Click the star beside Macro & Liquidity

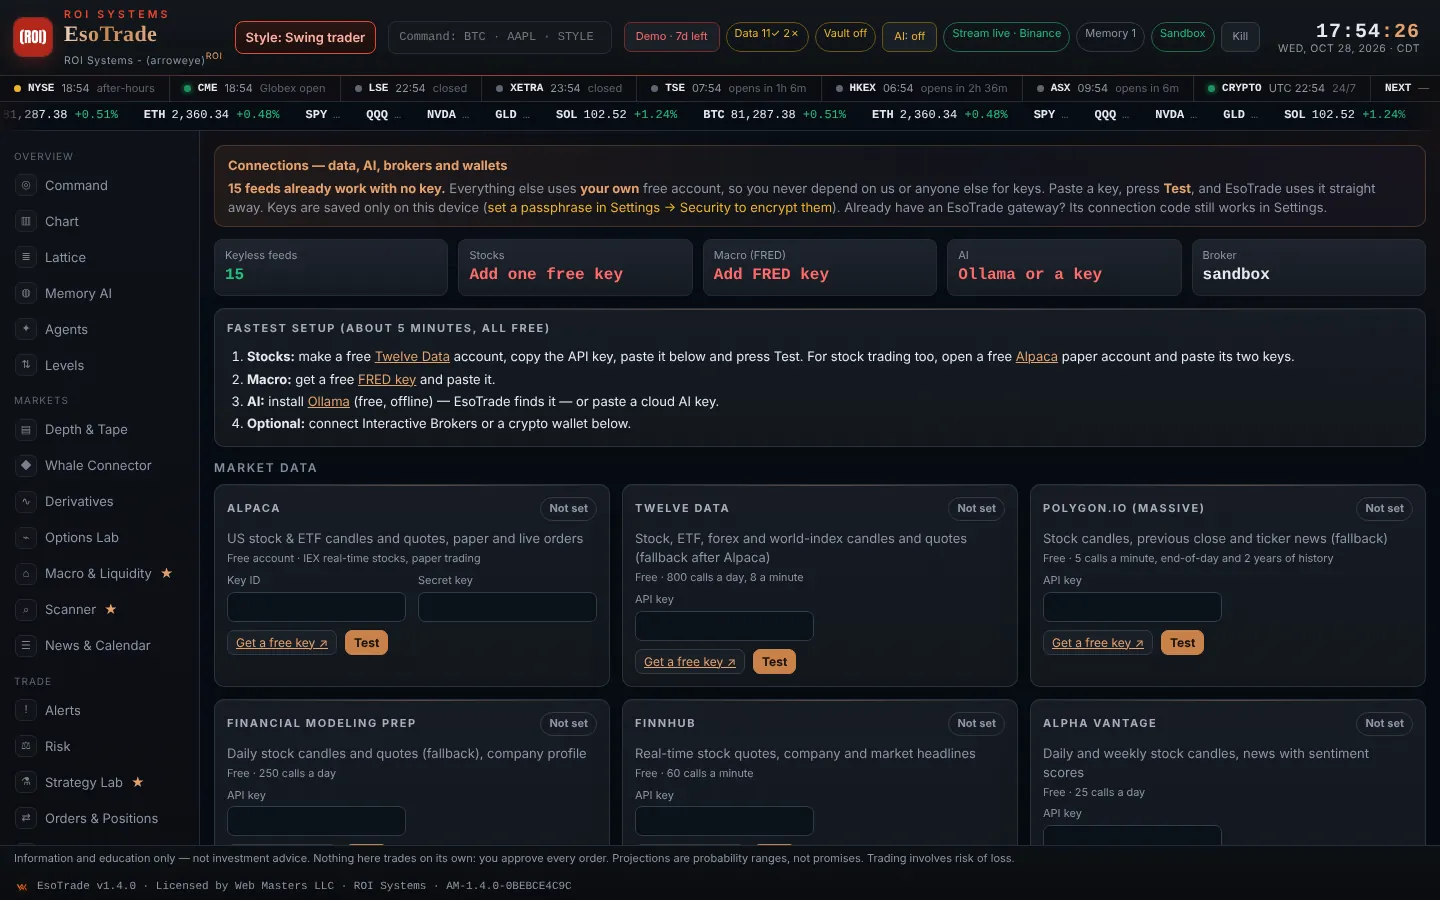click(167, 573)
